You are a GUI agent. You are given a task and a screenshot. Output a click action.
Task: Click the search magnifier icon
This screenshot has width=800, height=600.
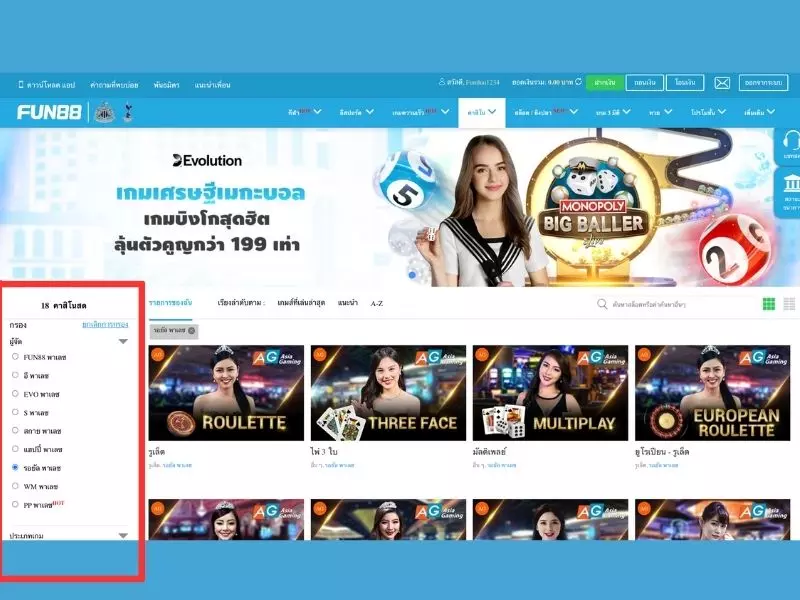click(x=602, y=304)
